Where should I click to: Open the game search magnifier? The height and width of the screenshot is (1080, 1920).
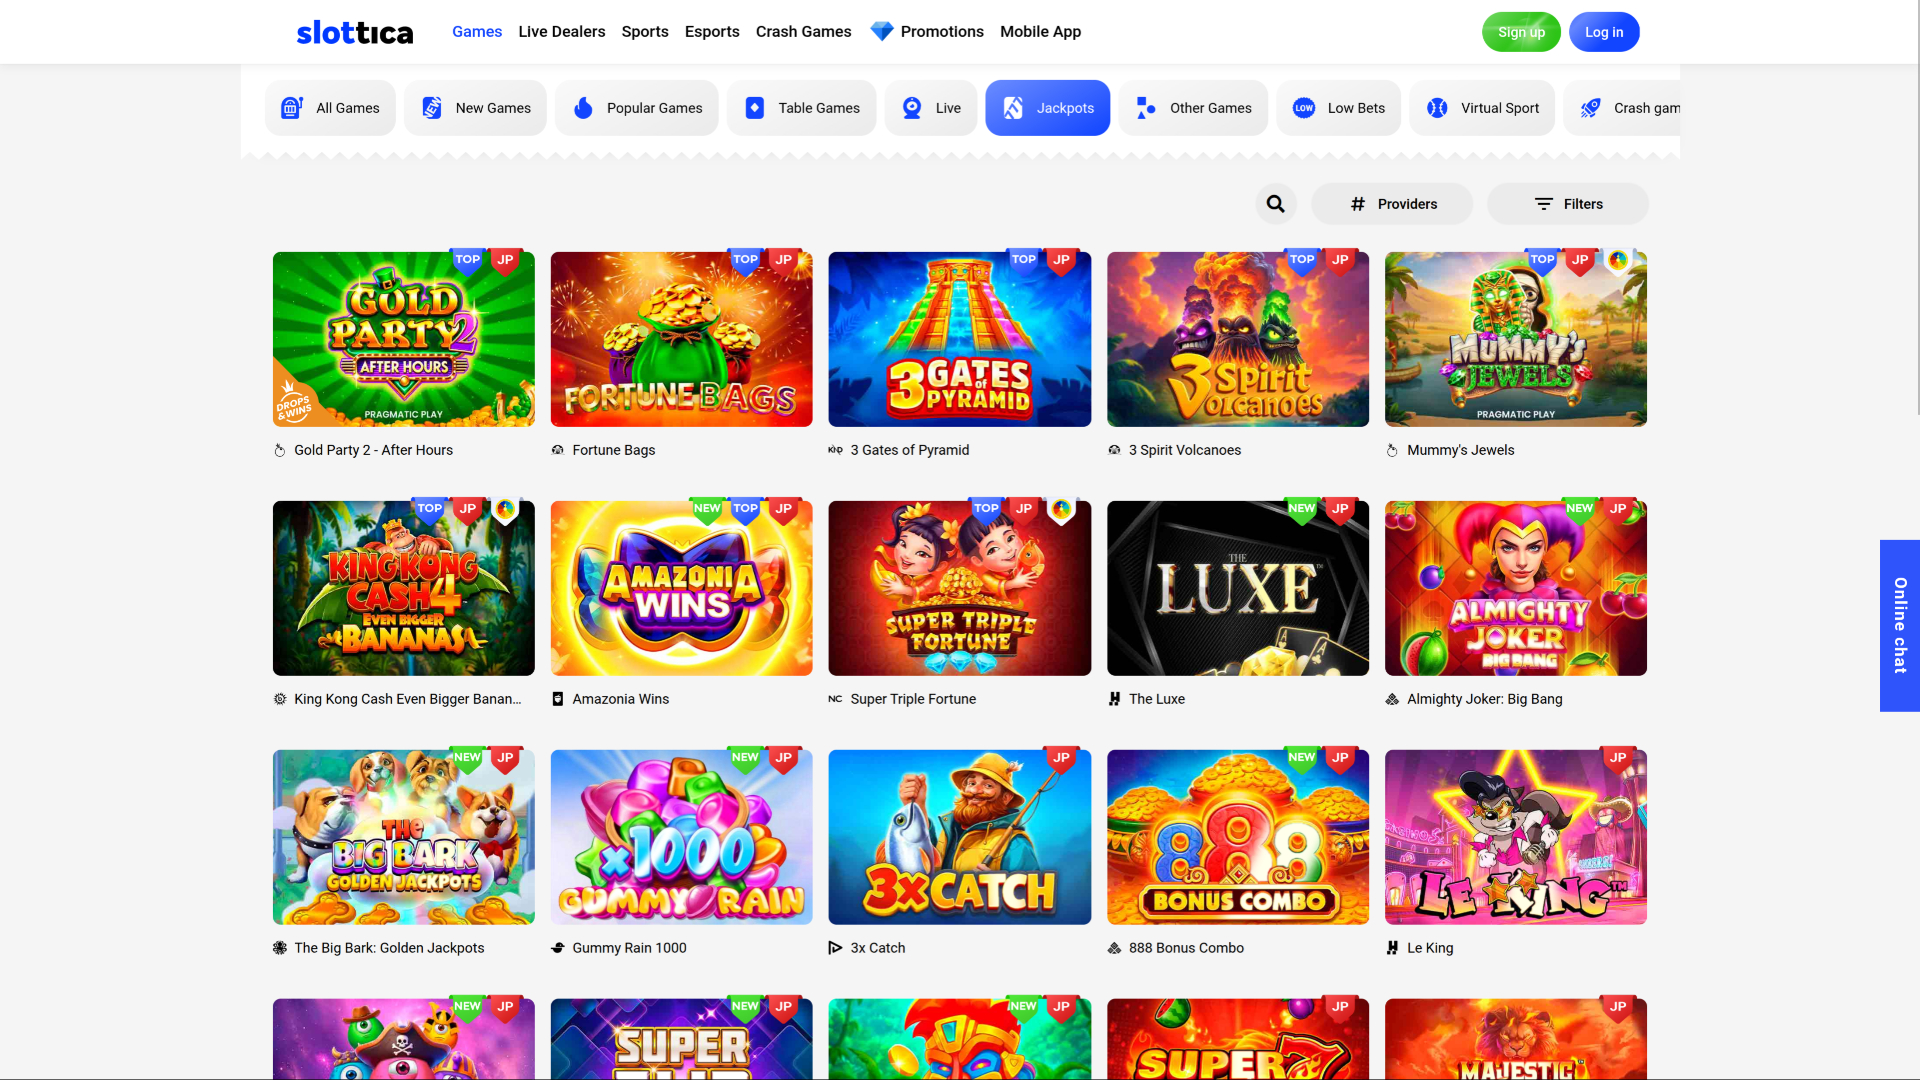[1276, 203]
